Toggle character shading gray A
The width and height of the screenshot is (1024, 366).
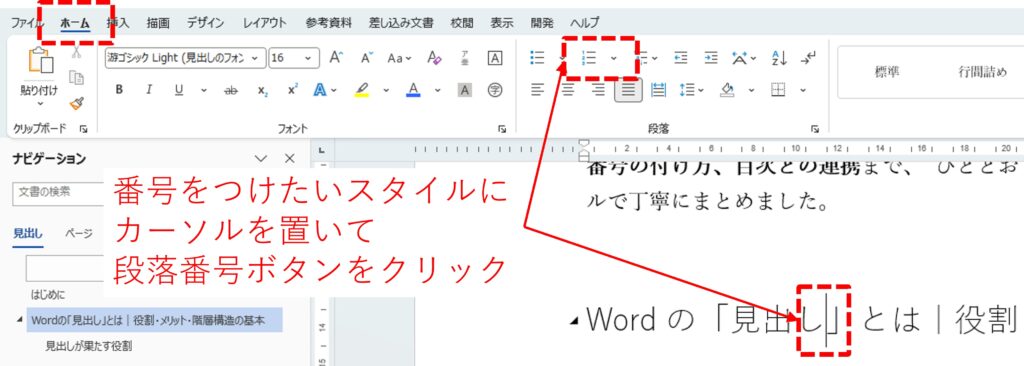(465, 90)
